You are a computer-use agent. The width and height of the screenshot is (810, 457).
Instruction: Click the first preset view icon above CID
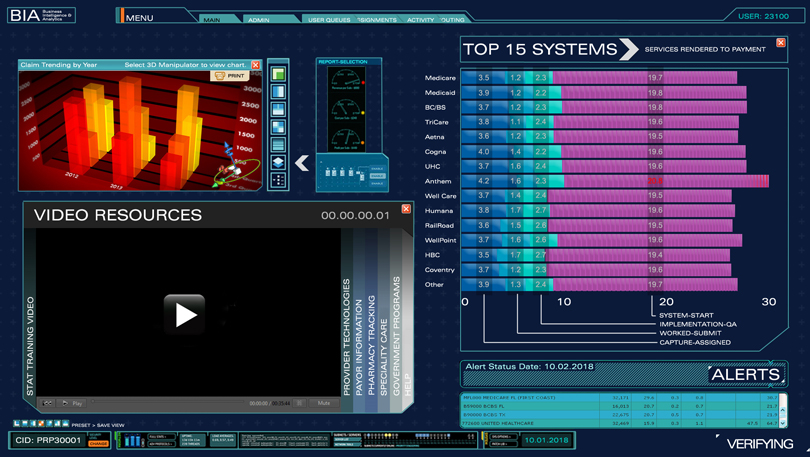tap(17, 423)
